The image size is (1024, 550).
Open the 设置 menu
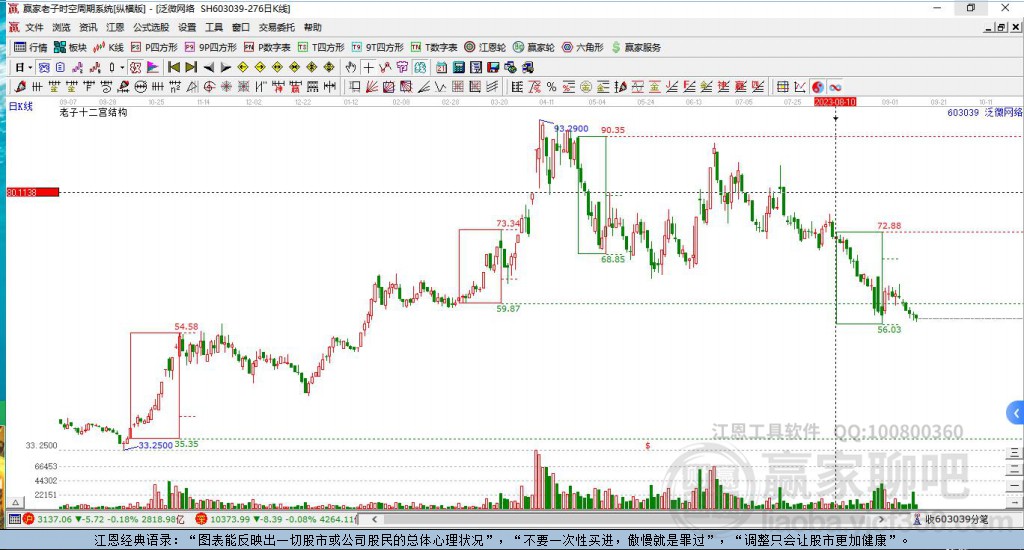tap(187, 27)
